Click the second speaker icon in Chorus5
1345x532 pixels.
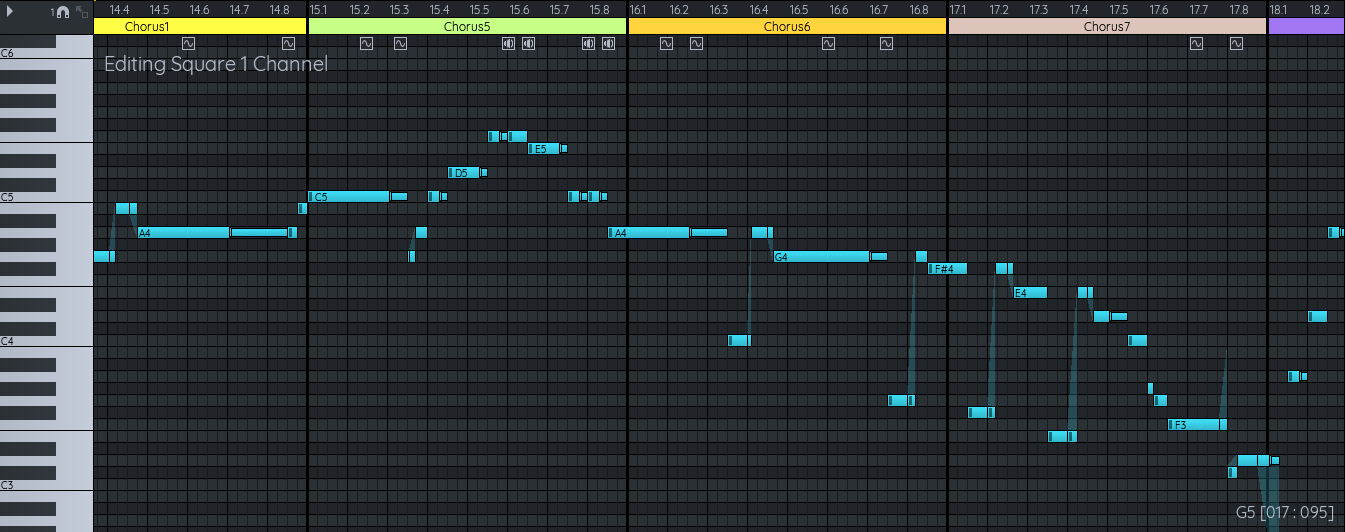(x=528, y=43)
